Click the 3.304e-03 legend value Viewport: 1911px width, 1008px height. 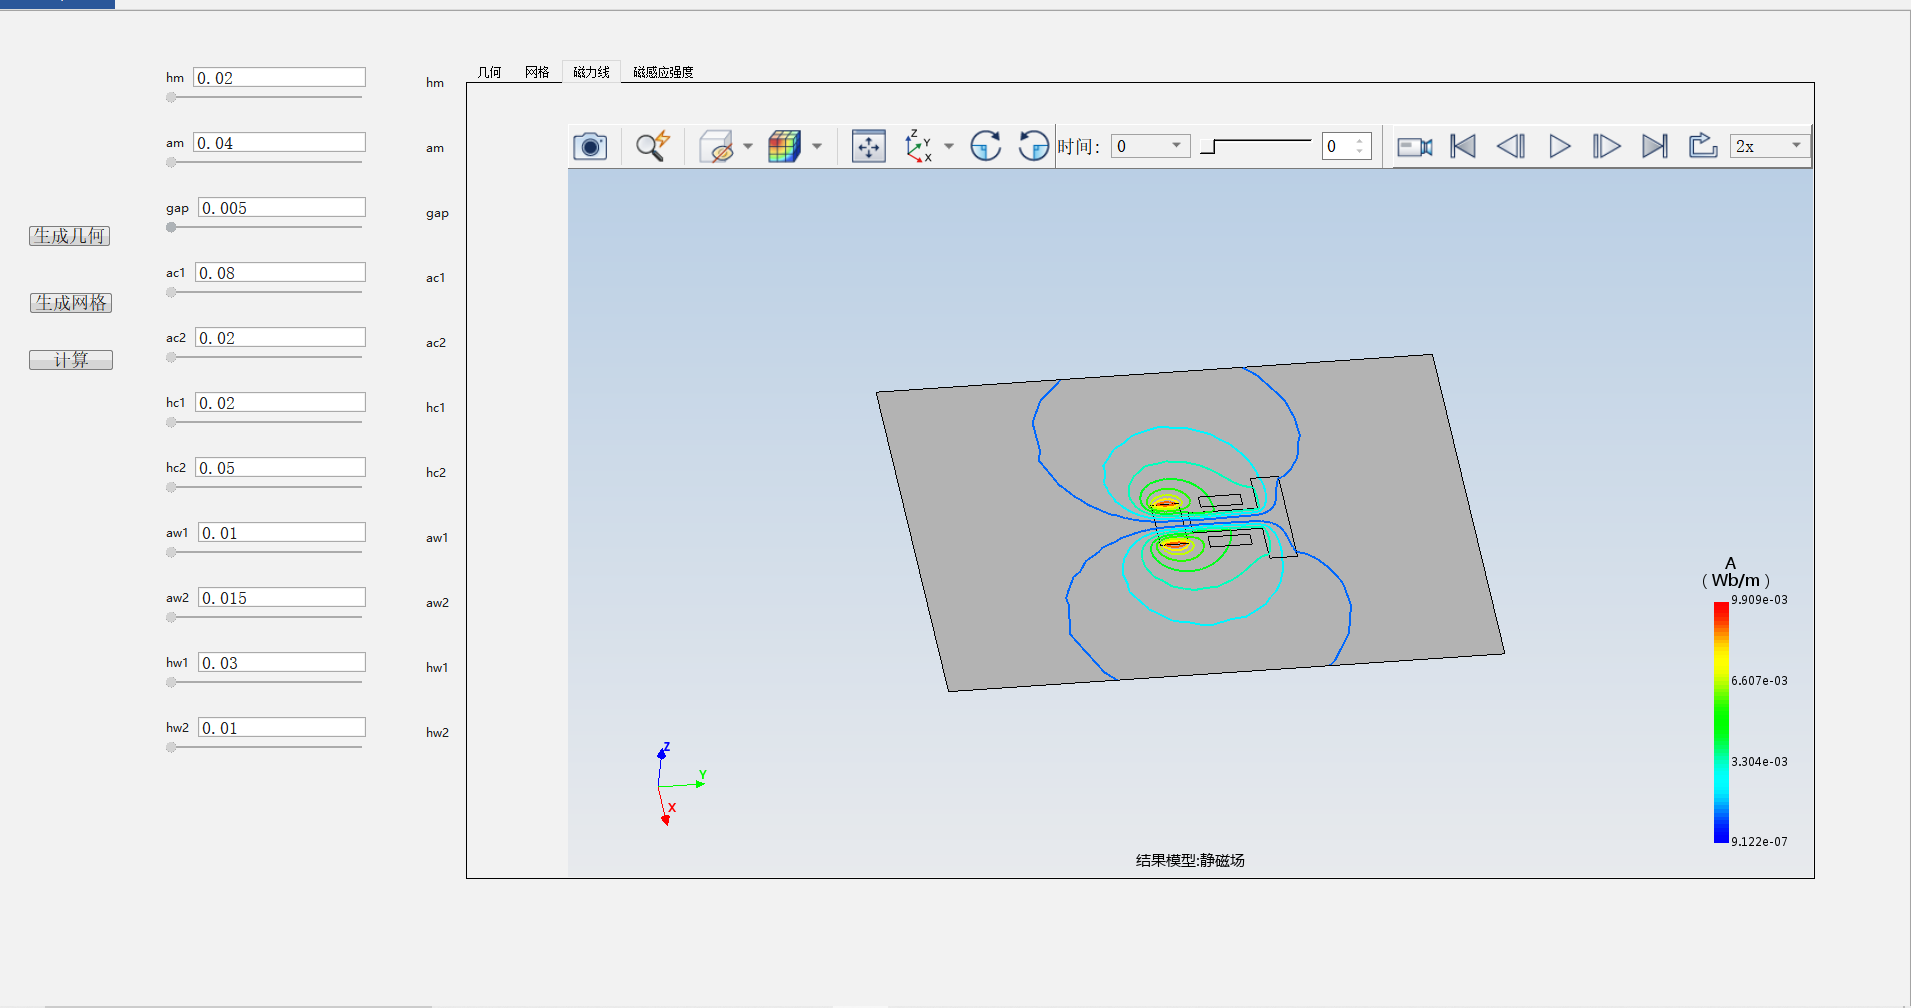tap(1759, 762)
